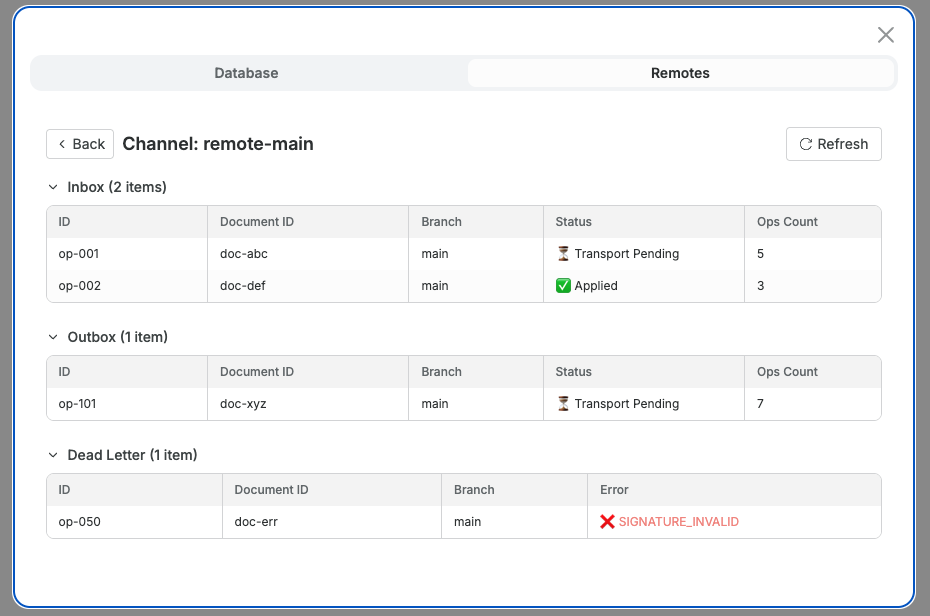Click the green check icon on the Applied row
This screenshot has height=616, width=930.
point(565,285)
